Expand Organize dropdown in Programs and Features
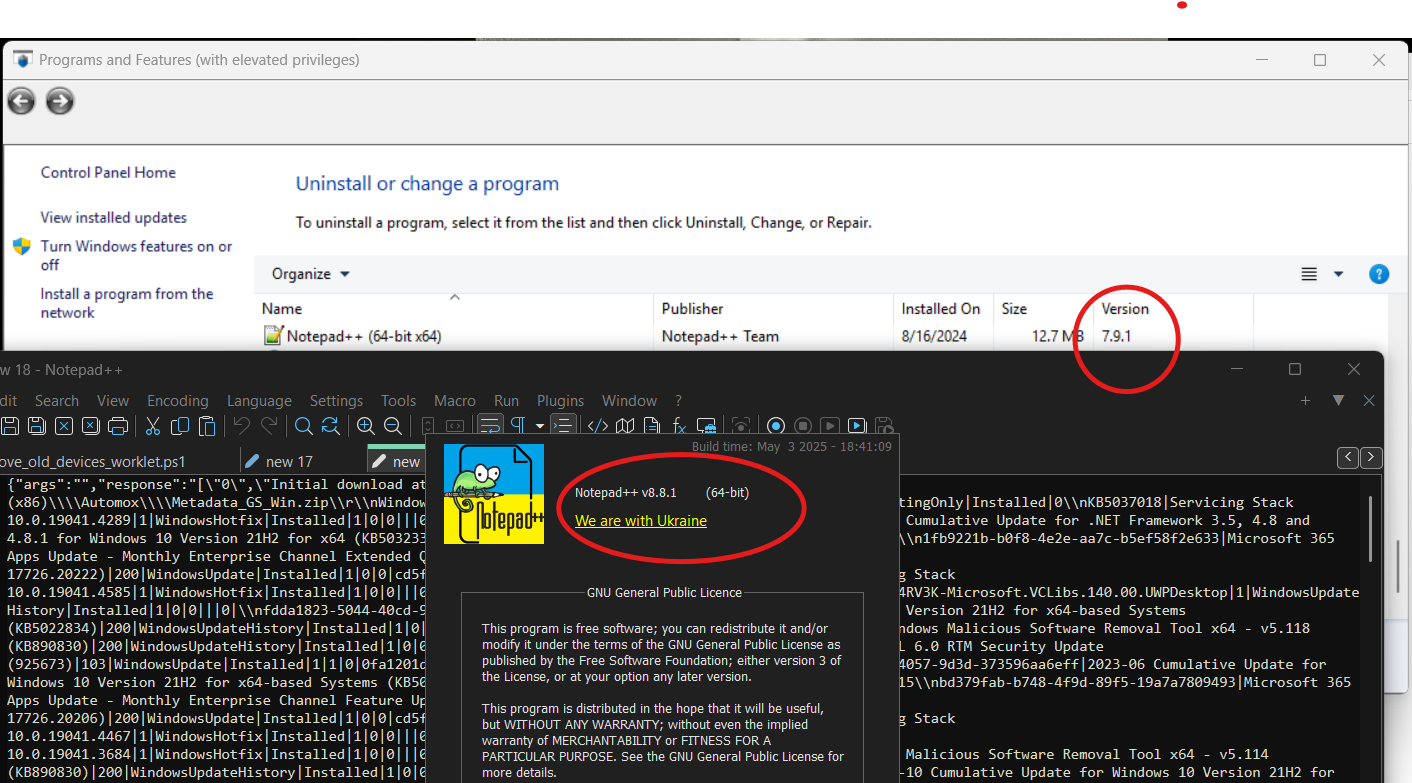The image size is (1412, 783). pos(311,274)
